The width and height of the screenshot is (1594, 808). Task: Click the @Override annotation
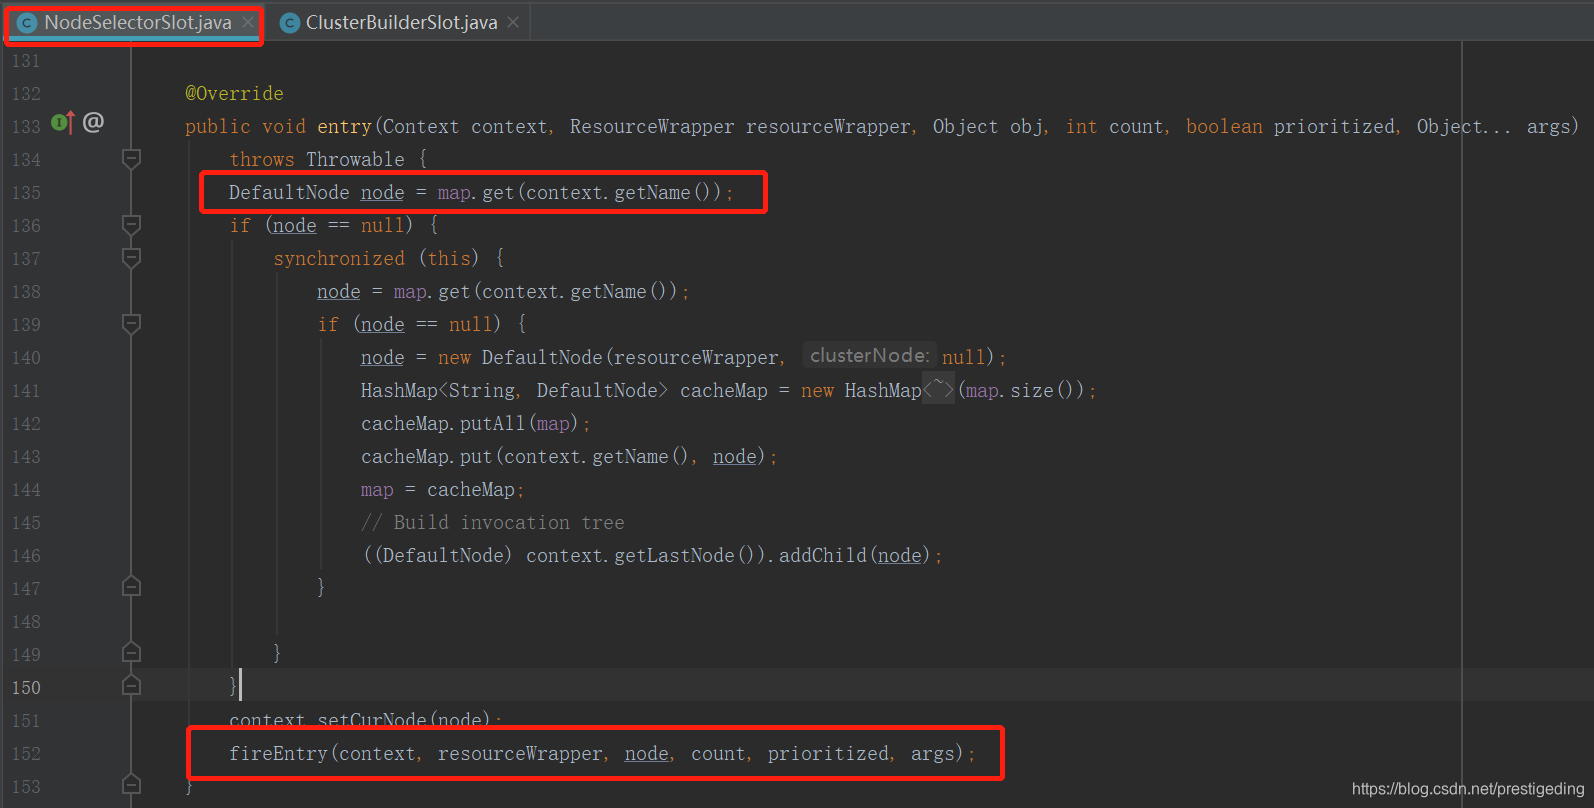click(234, 93)
